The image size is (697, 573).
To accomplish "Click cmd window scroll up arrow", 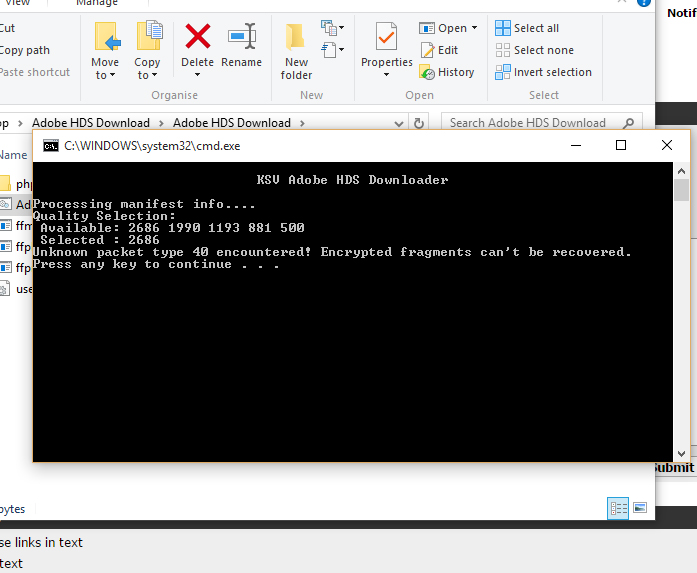I will coord(681,171).
